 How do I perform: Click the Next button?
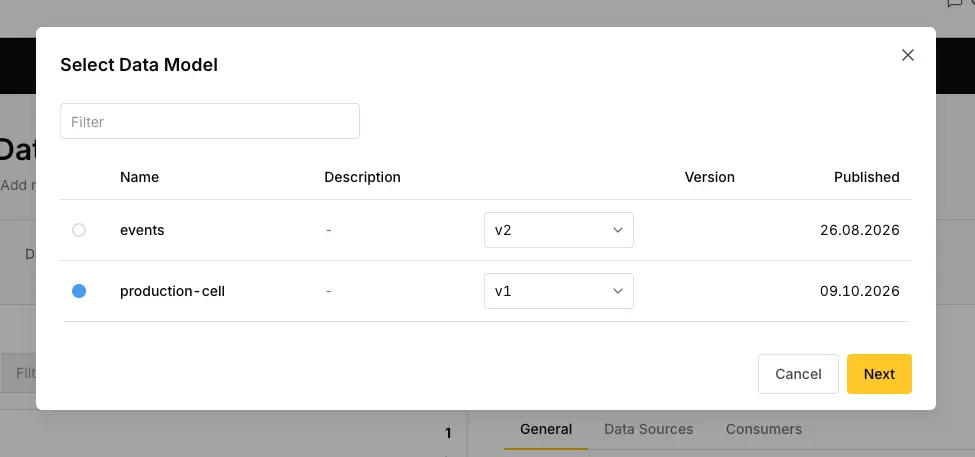[879, 374]
